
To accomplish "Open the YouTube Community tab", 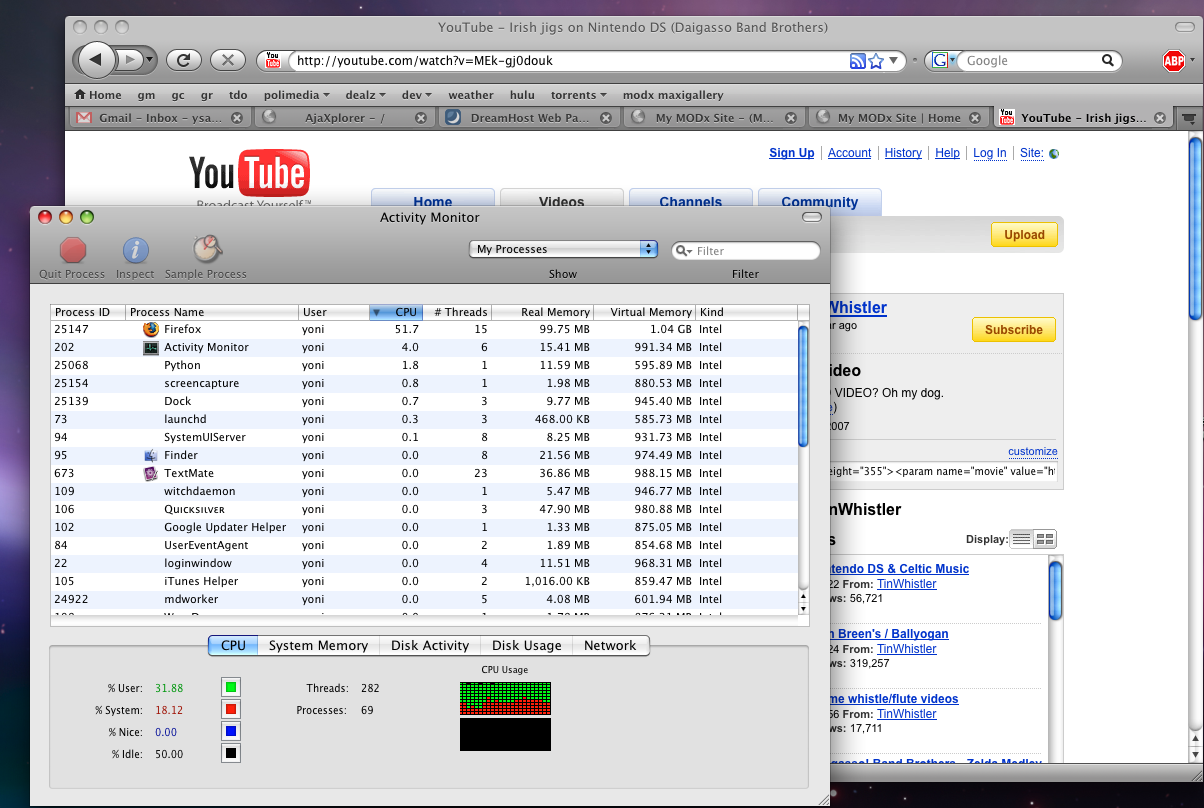I will click(x=820, y=201).
